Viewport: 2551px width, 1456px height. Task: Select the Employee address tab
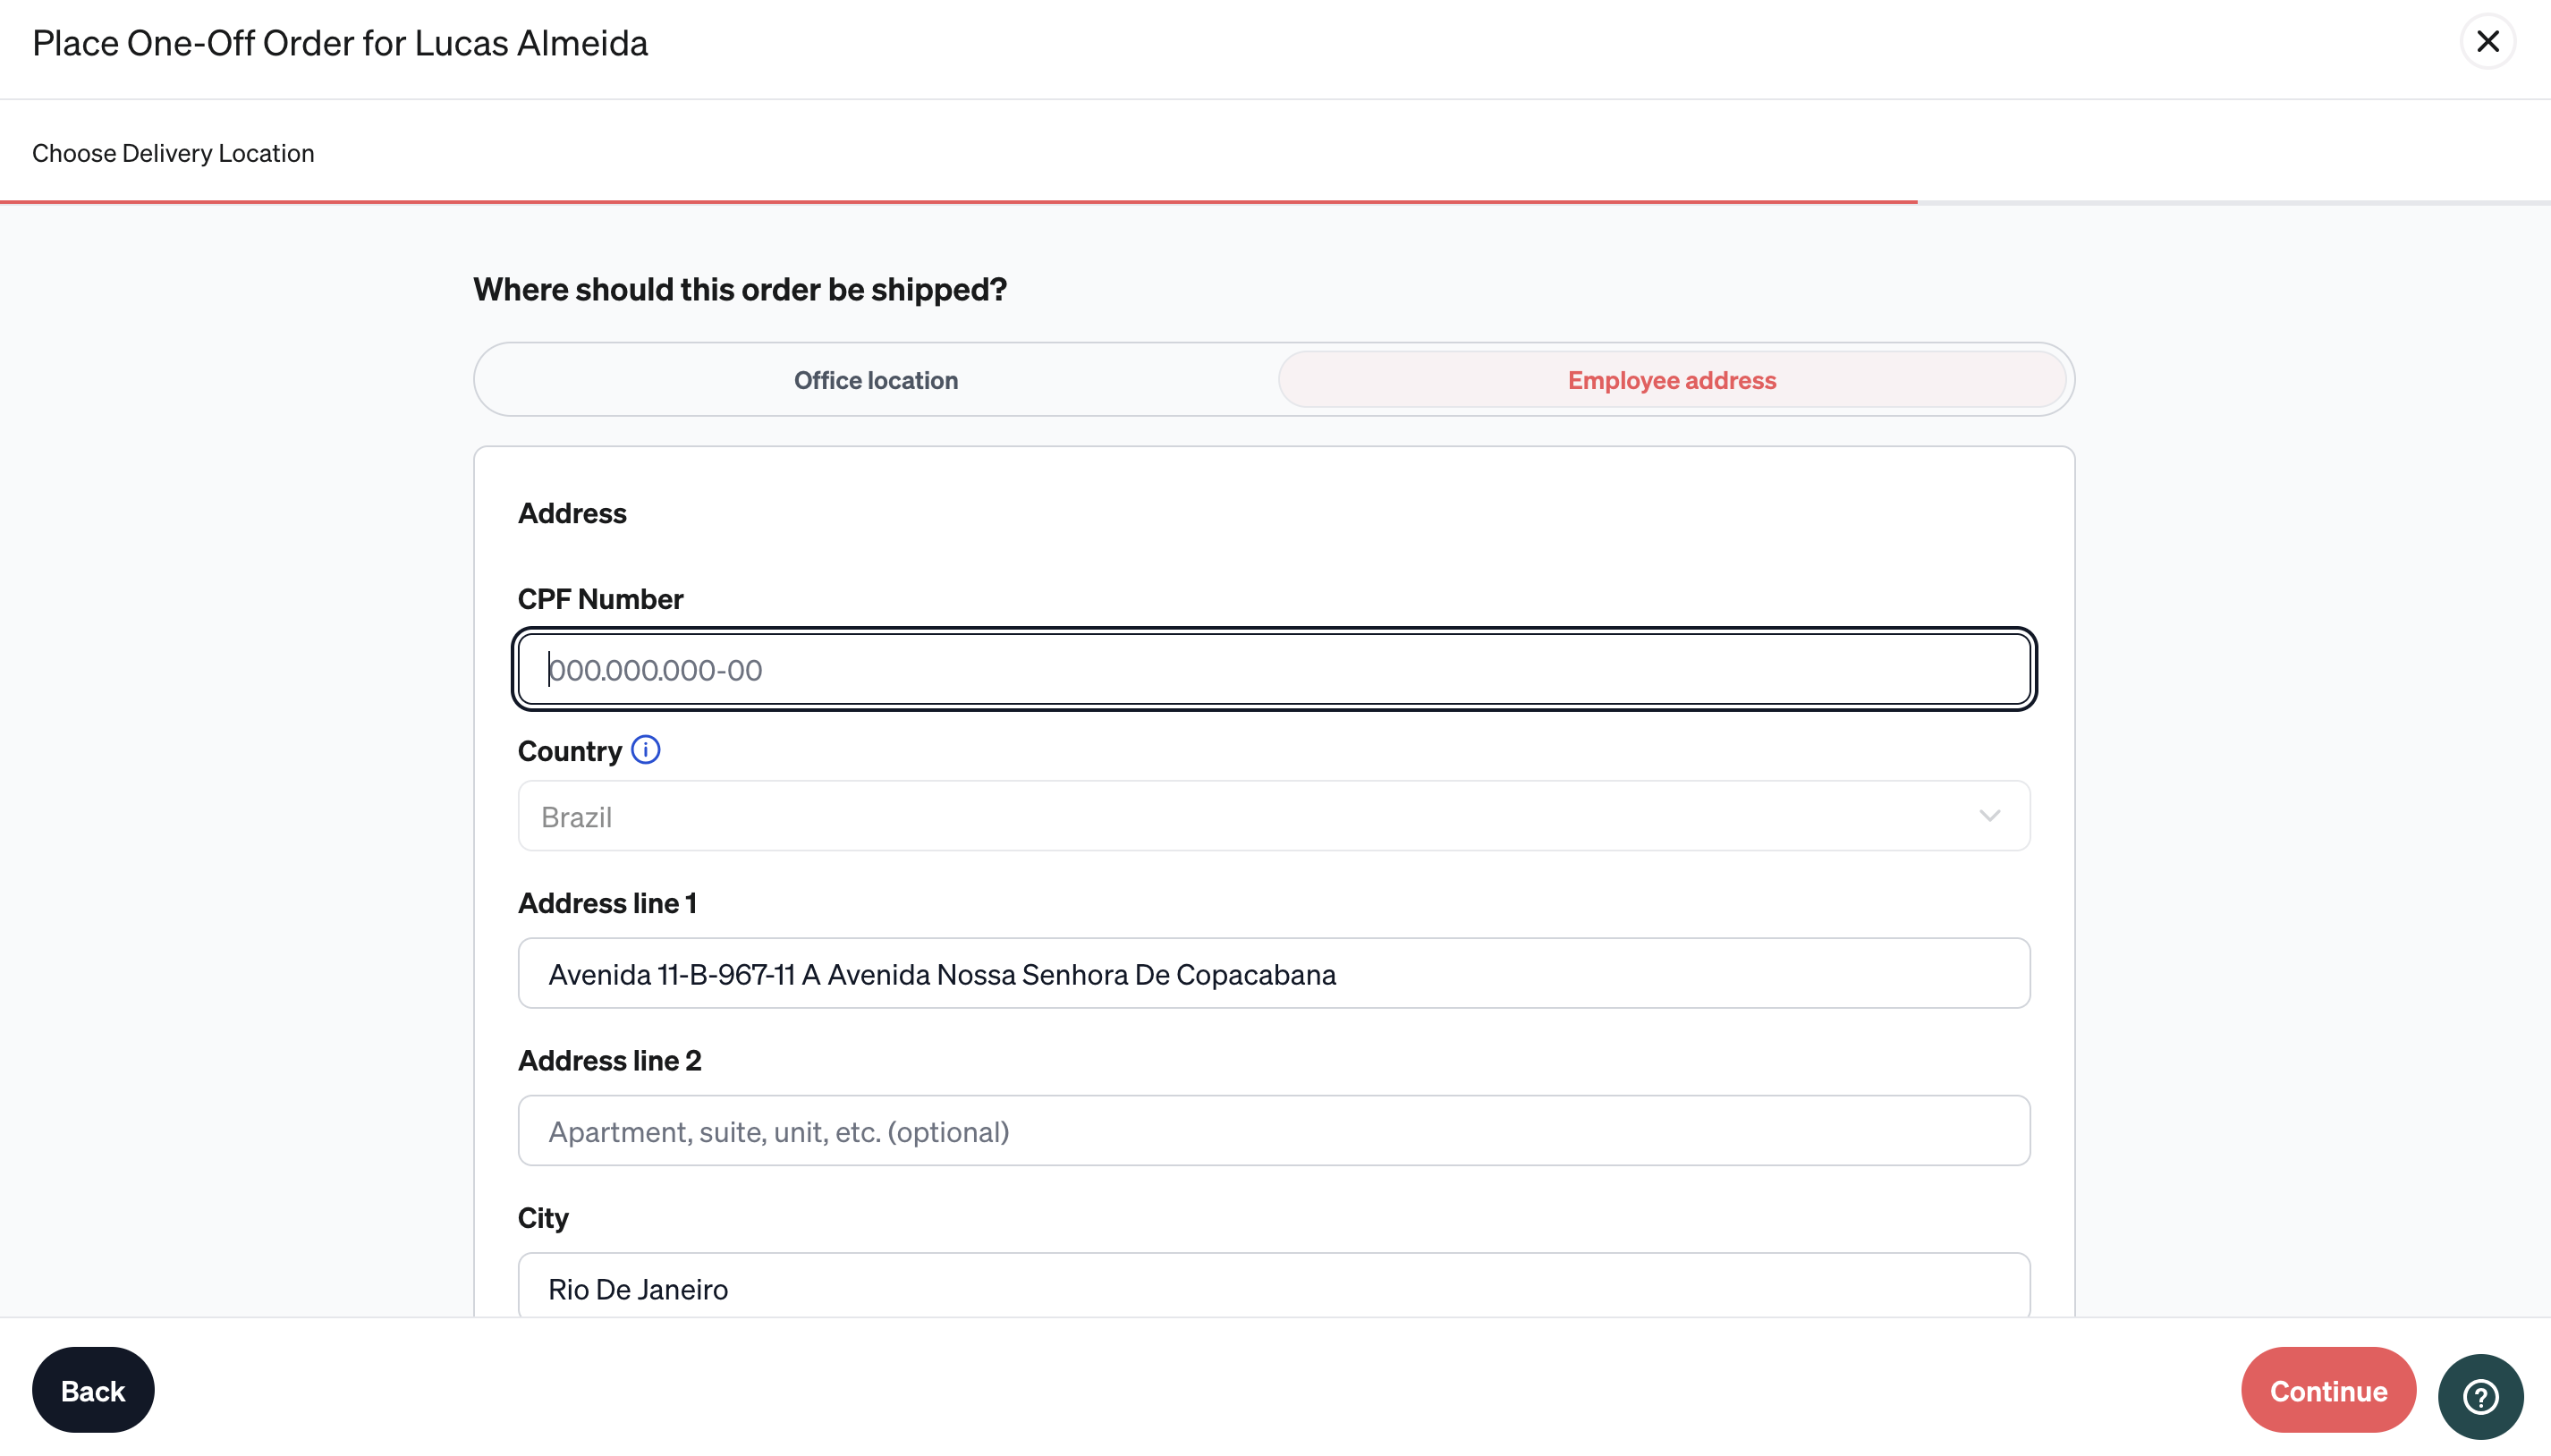click(x=1671, y=380)
